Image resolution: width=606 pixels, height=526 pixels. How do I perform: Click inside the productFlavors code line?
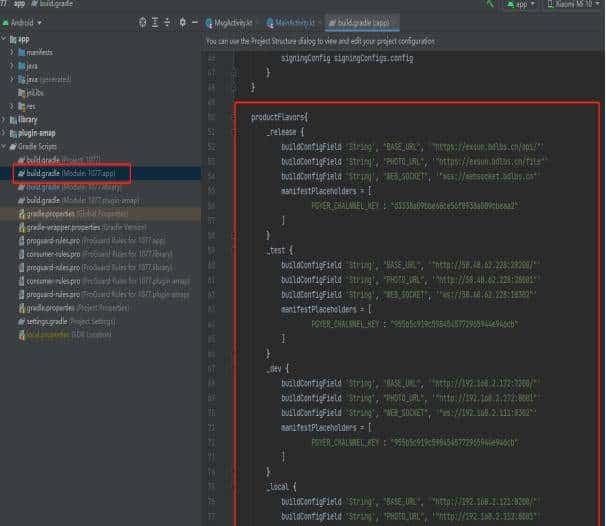click(280, 117)
